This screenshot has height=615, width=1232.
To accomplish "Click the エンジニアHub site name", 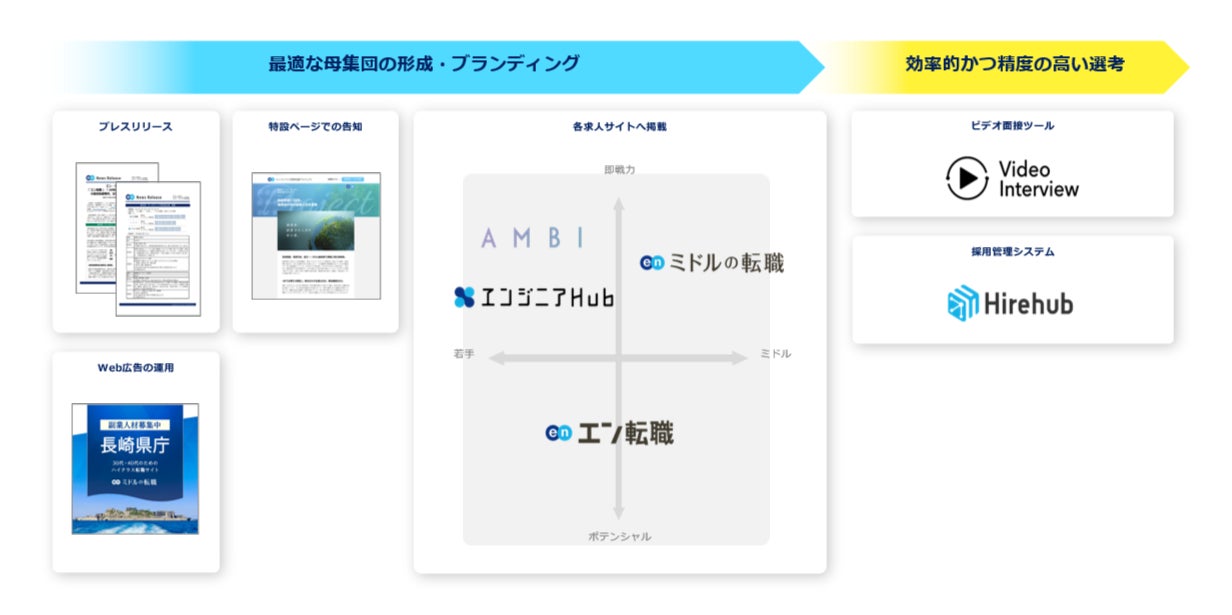I will click(546, 297).
